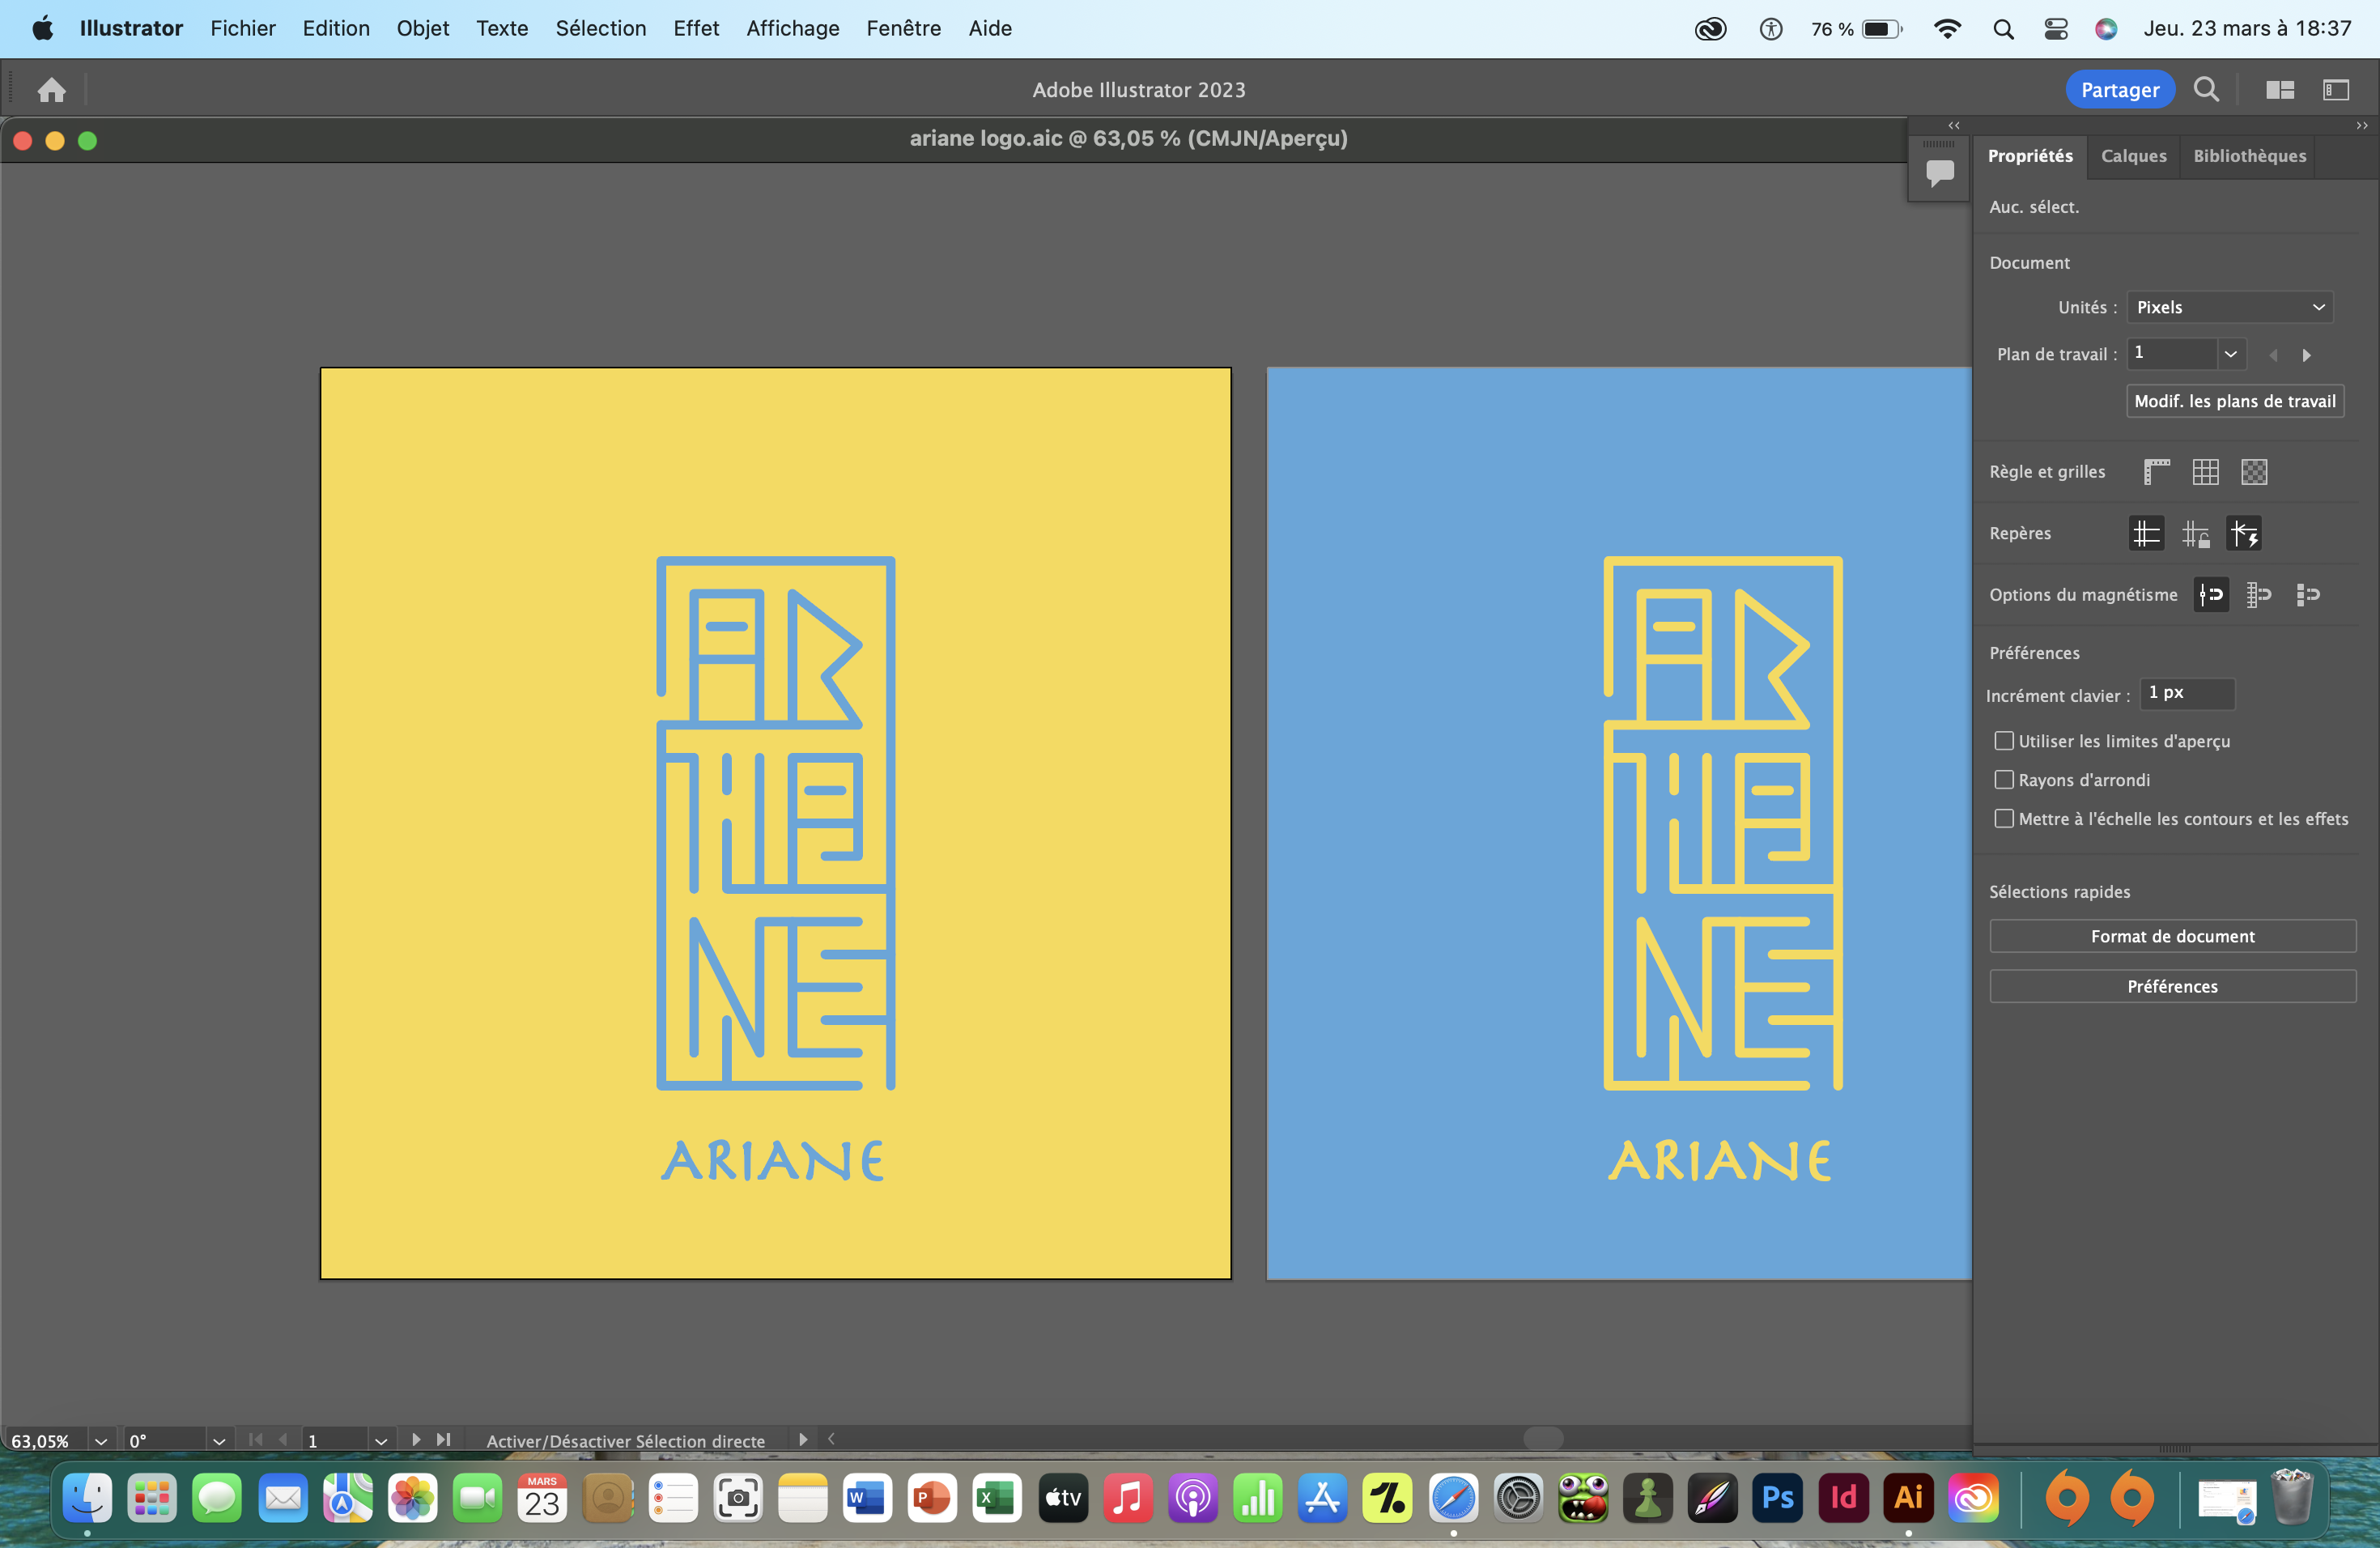Screen dimensions: 2380x1548
Task: Click the Partager button
Action: tap(2120, 89)
